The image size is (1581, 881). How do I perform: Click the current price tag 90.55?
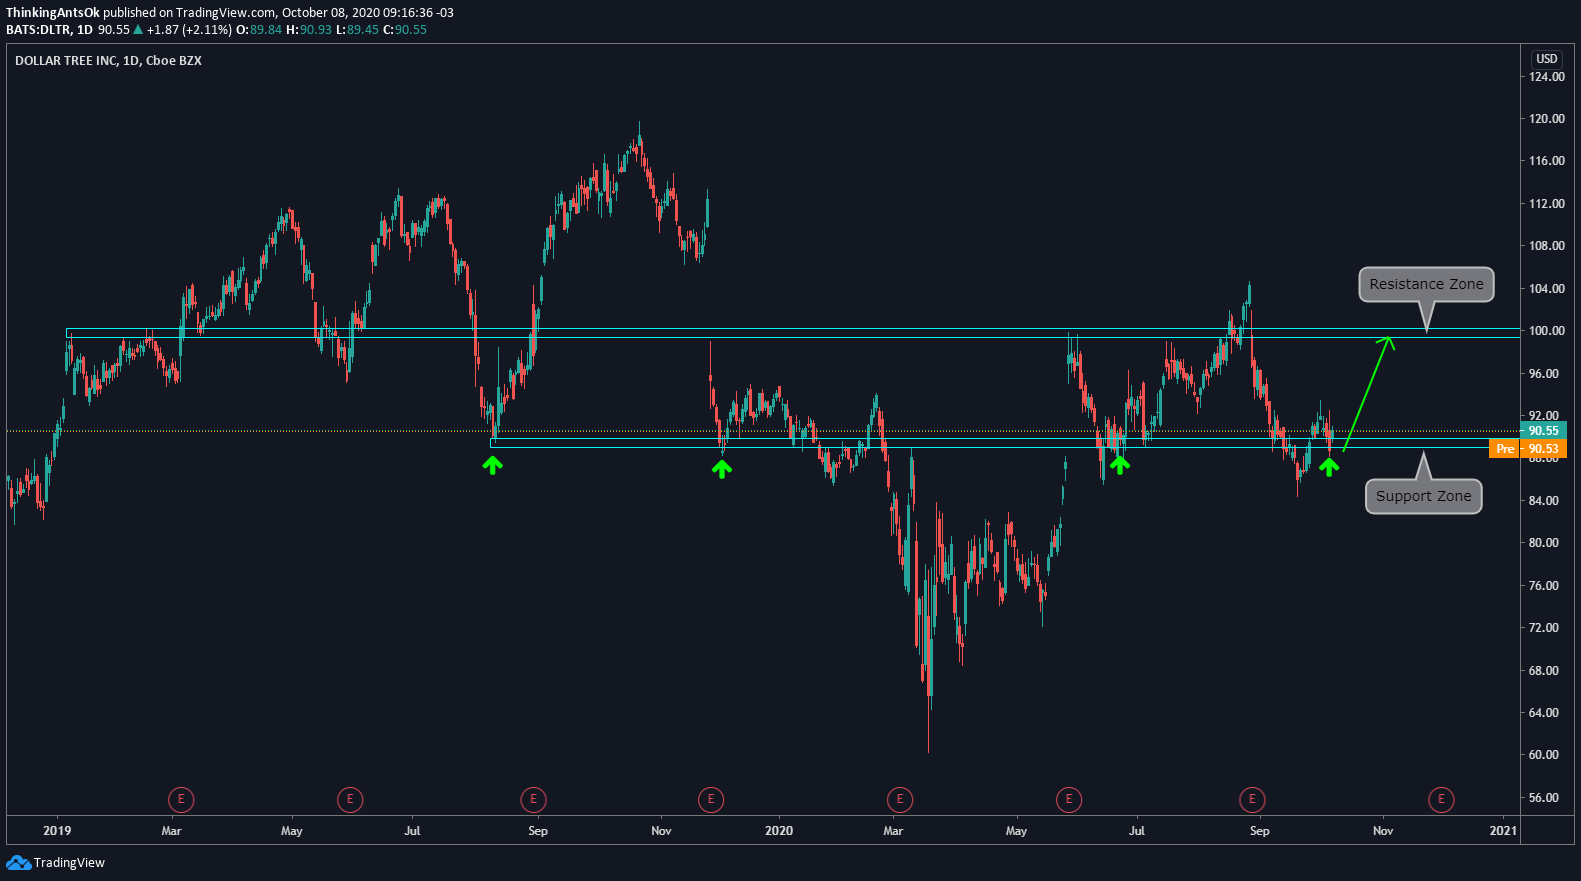tap(1544, 431)
